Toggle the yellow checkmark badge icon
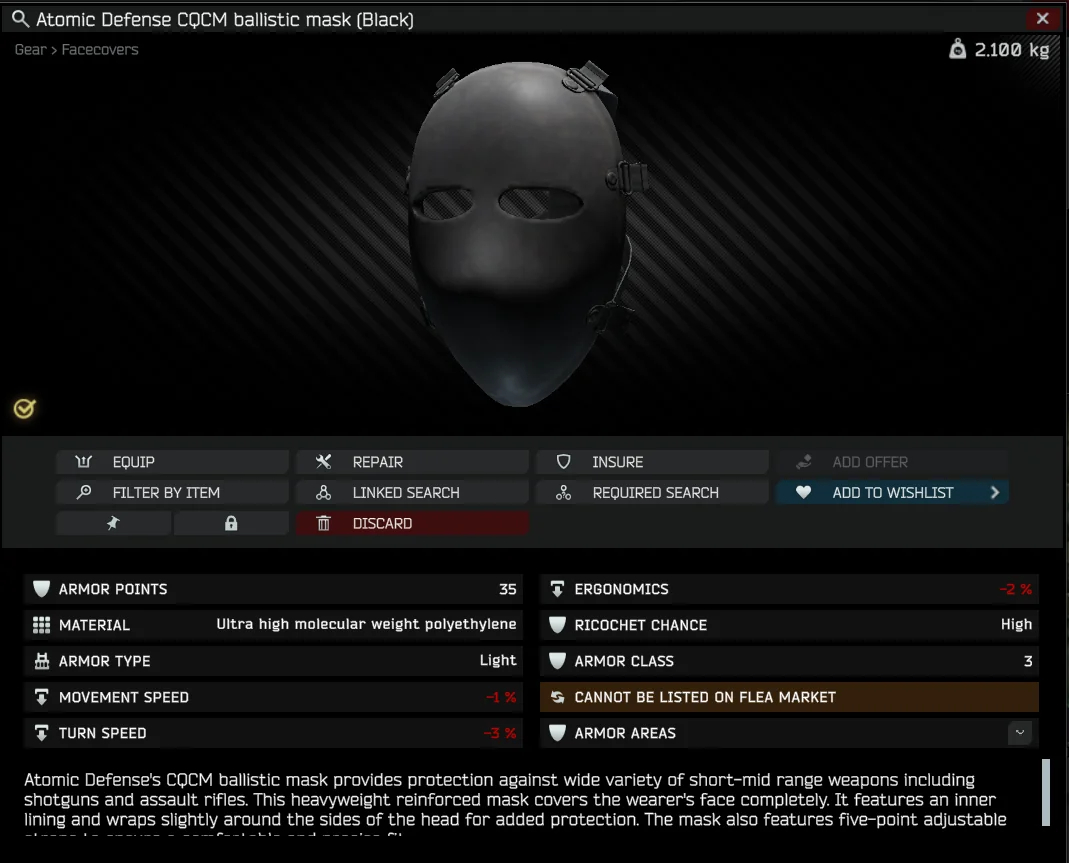 click(x=25, y=408)
